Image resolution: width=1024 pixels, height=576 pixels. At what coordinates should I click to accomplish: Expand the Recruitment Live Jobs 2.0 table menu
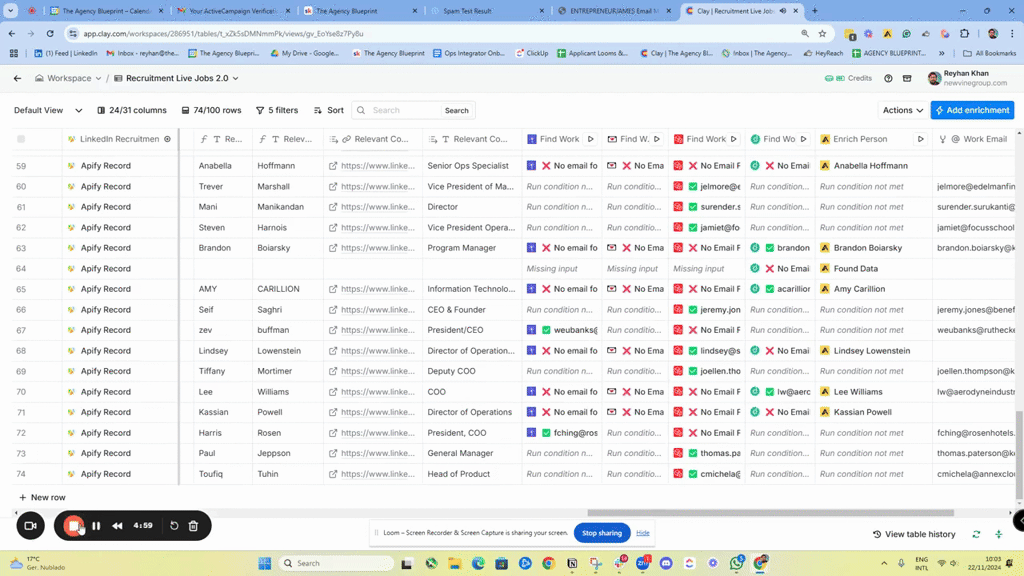point(176,78)
